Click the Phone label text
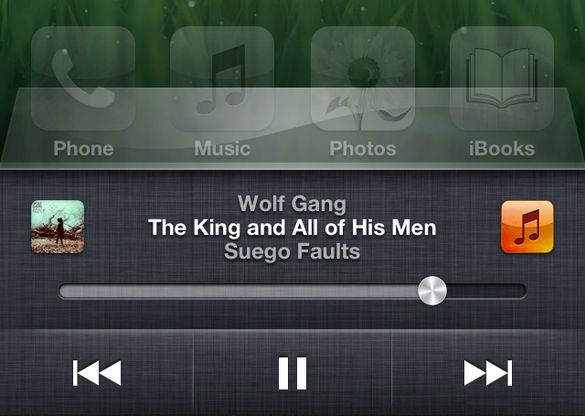The image size is (585, 416). coord(83,148)
